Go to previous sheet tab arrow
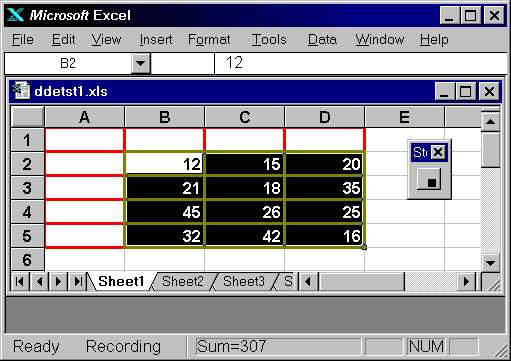The height and width of the screenshot is (361, 511). click(x=39, y=282)
